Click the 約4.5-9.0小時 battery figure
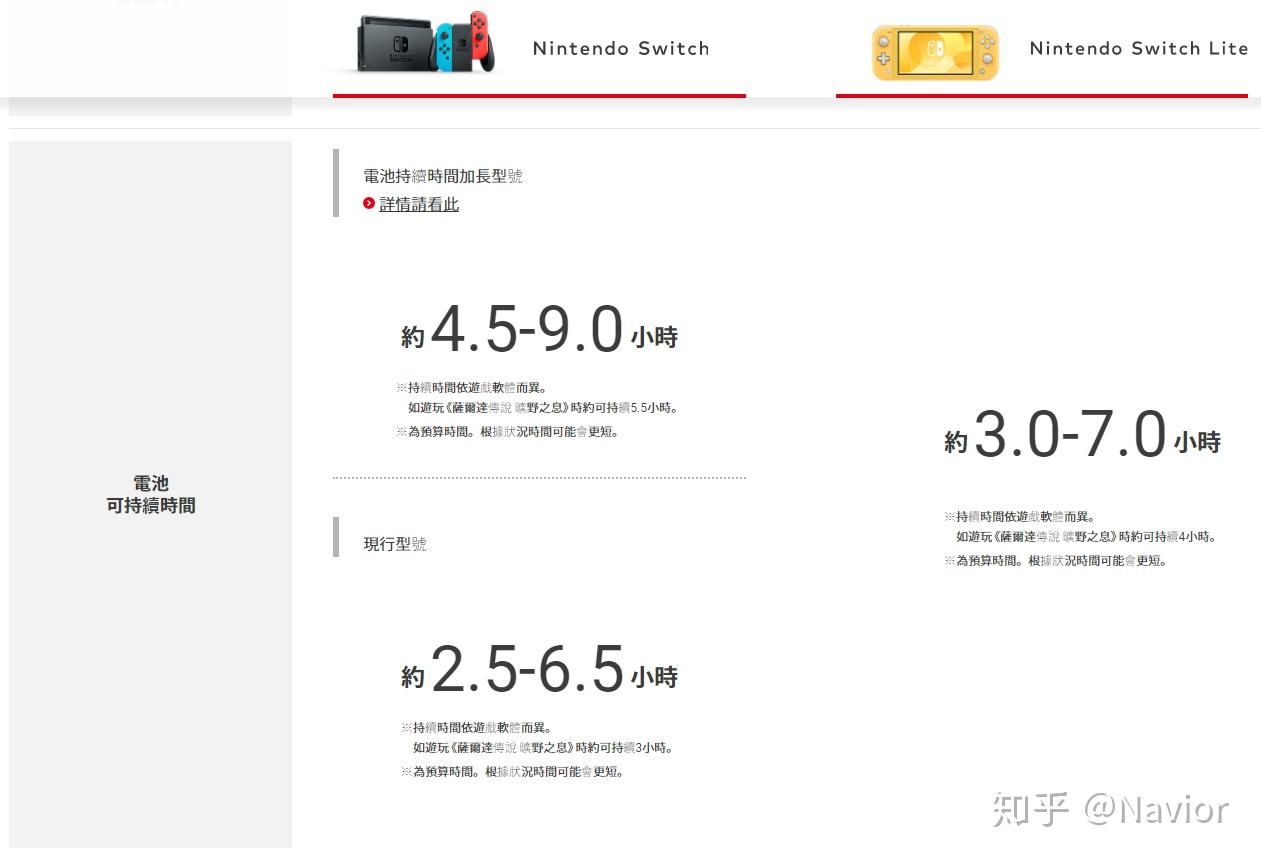The image size is (1261, 859). click(x=539, y=330)
